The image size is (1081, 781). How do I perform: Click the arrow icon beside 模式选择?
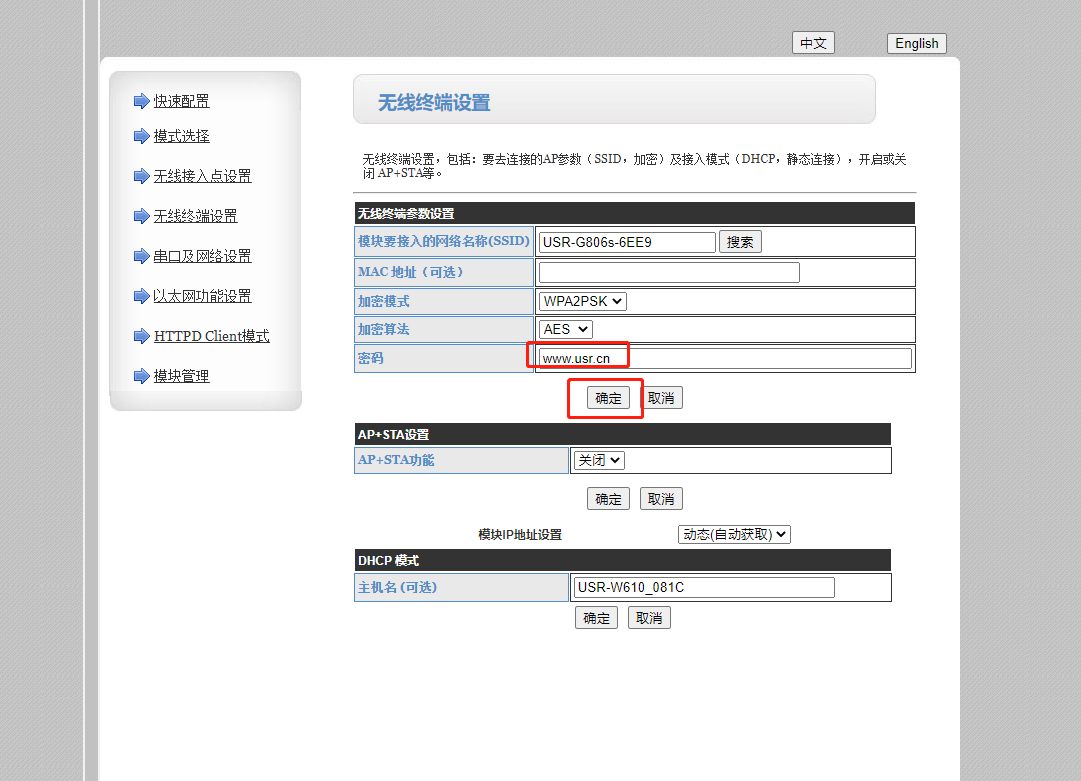click(x=141, y=136)
